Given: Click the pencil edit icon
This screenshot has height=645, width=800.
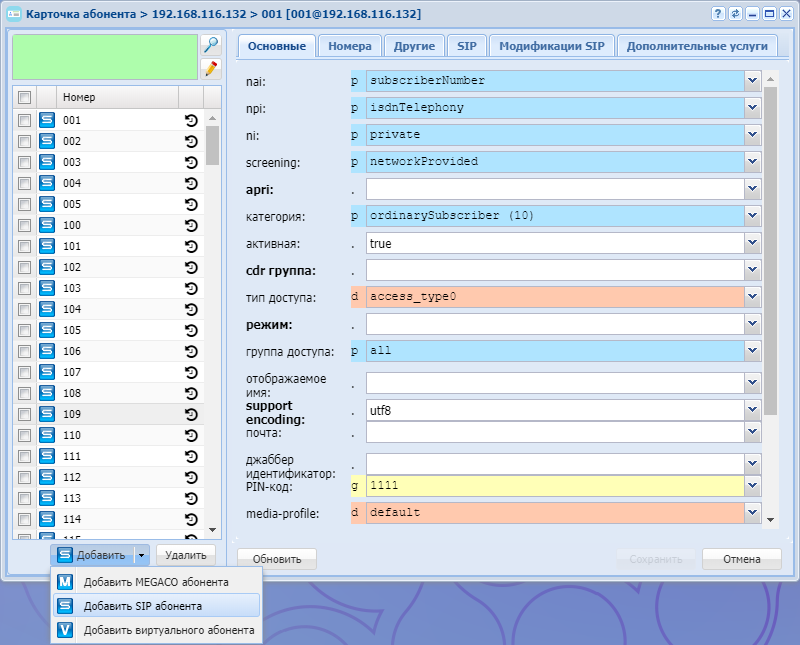Looking at the screenshot, I should click(210, 68).
